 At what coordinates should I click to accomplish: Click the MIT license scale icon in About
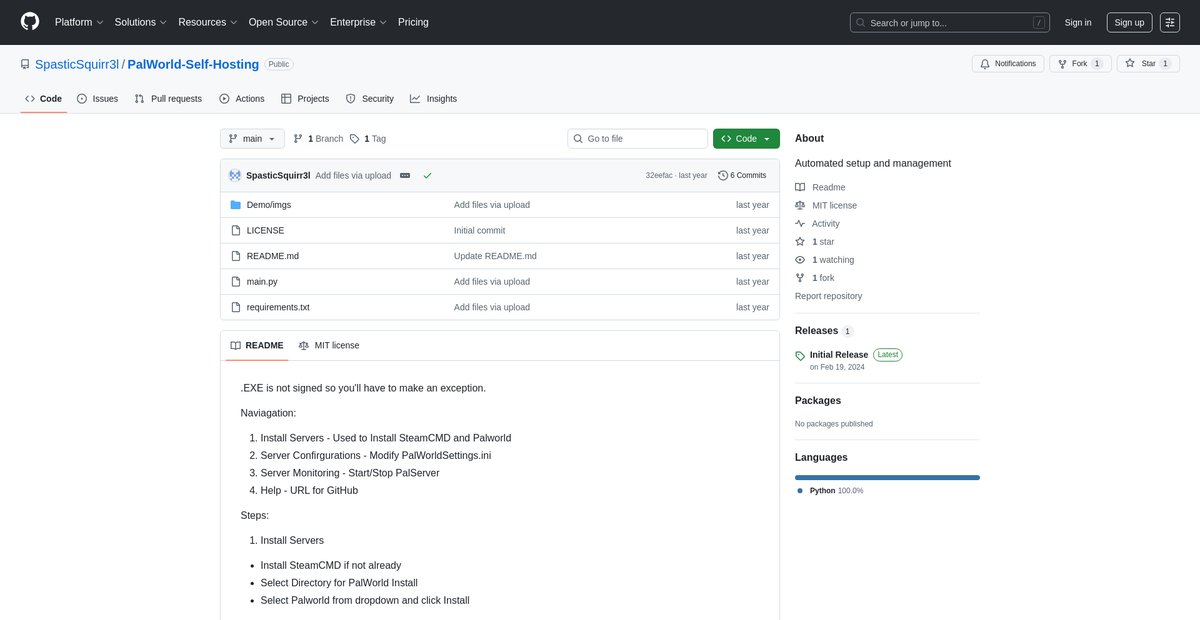tap(800, 205)
